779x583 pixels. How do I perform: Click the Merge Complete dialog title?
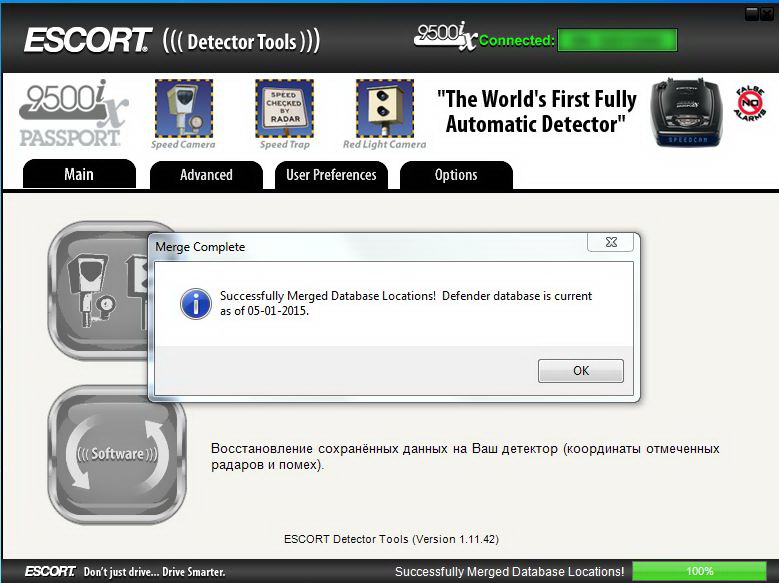[x=200, y=247]
